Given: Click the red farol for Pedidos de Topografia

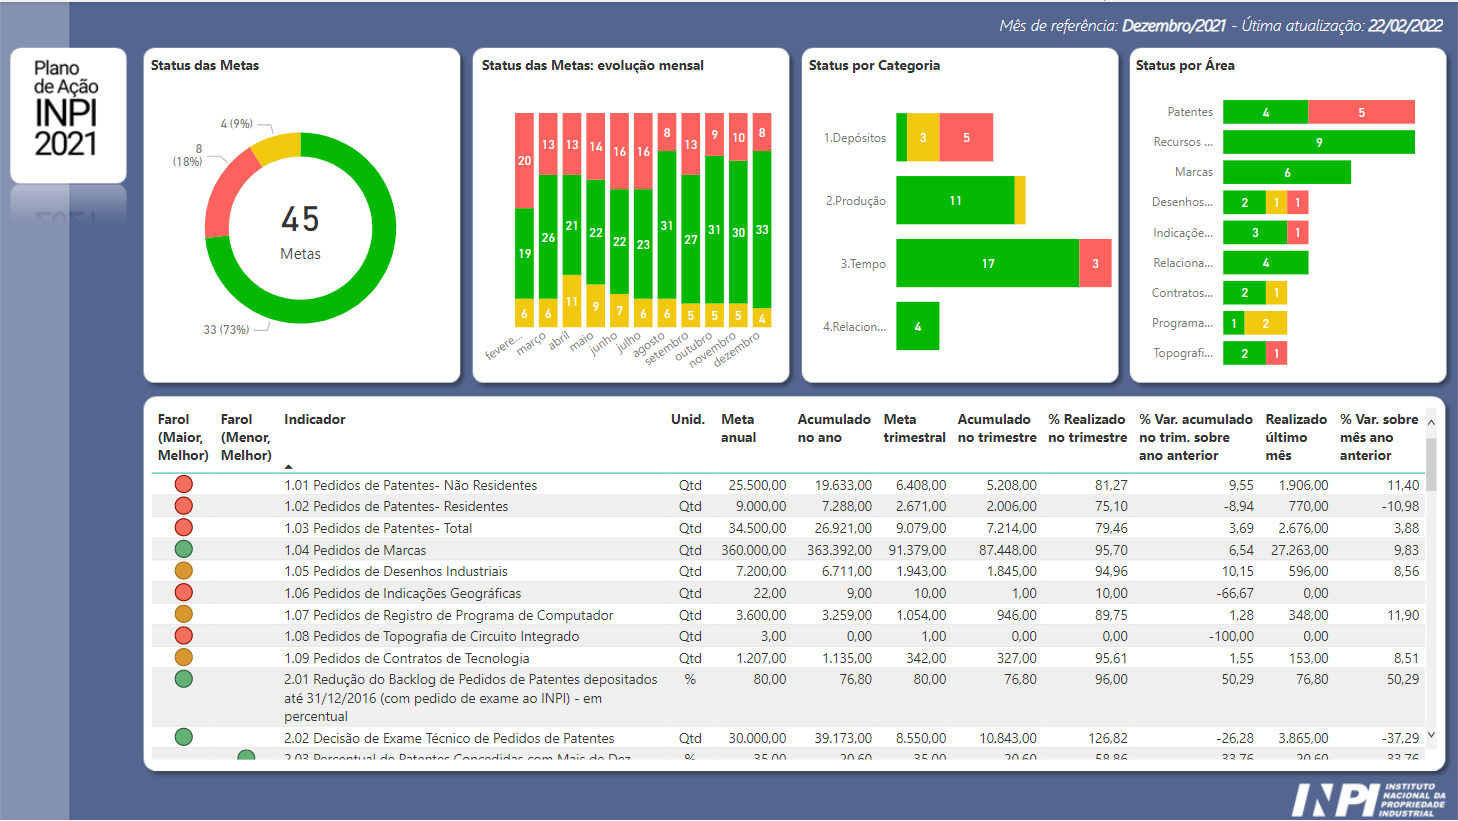Looking at the screenshot, I should tap(183, 636).
